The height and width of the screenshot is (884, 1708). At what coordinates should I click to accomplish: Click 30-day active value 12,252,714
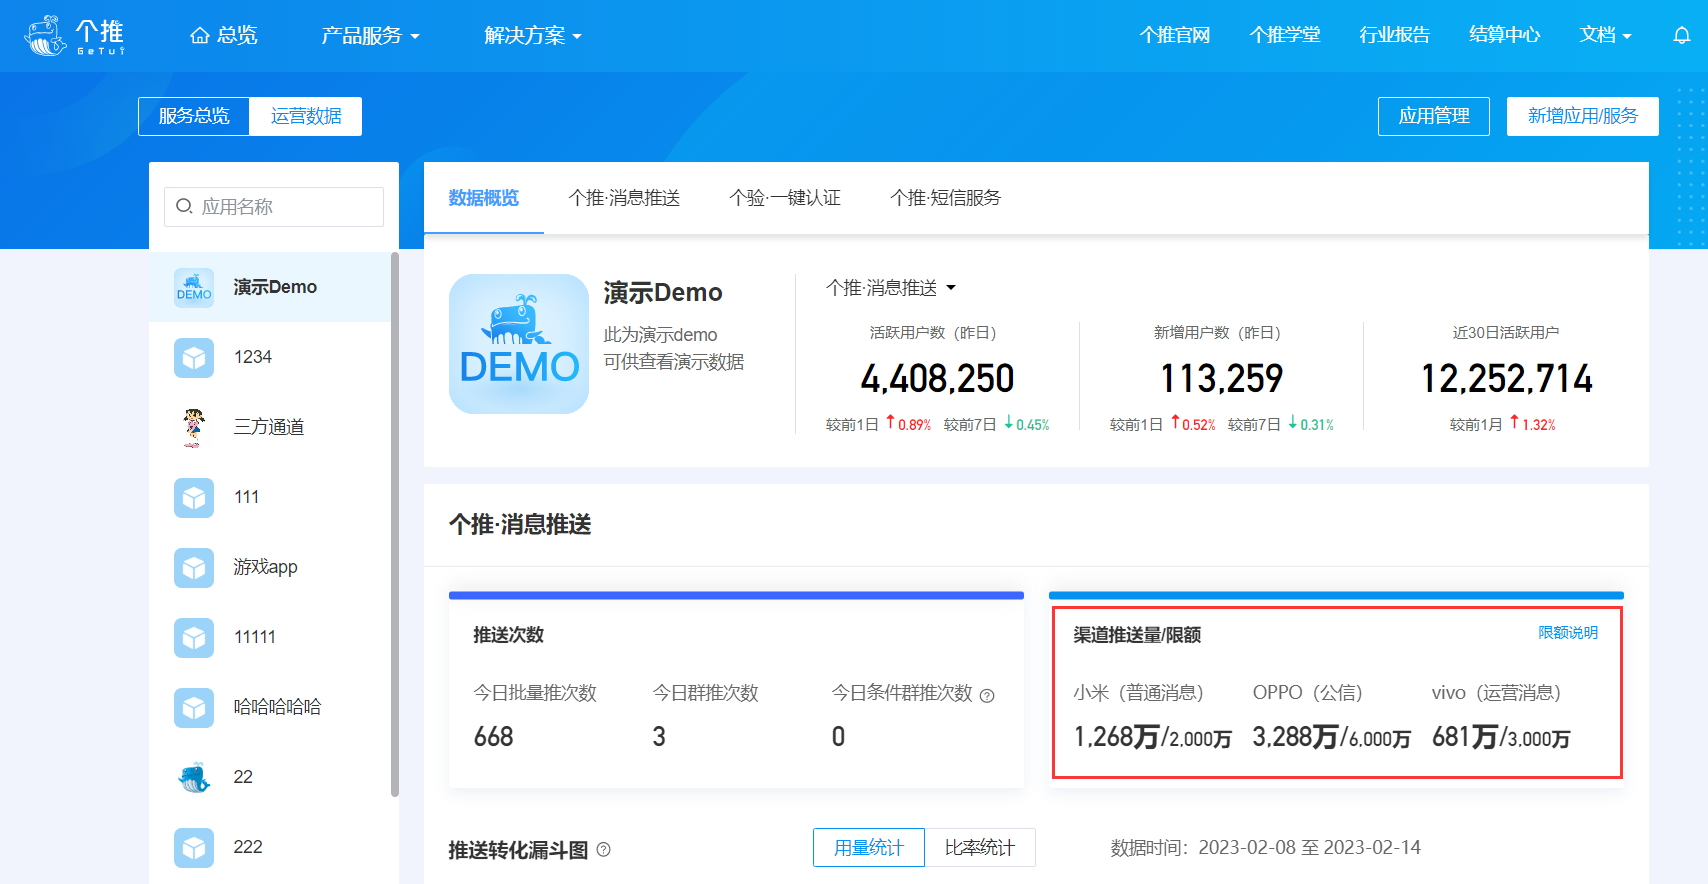point(1507,379)
